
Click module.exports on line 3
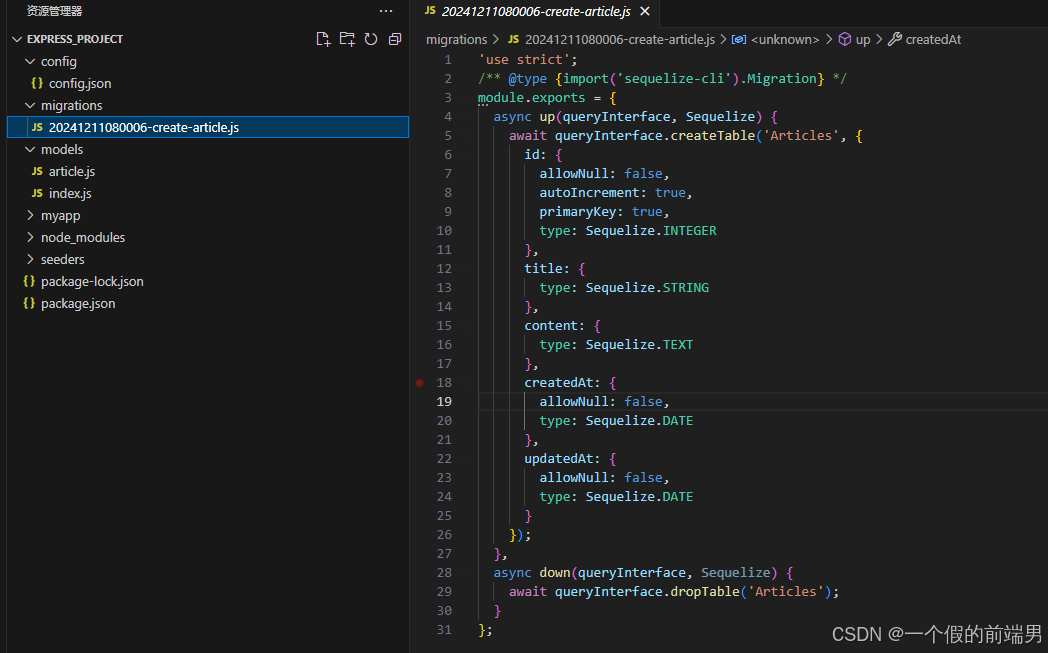[531, 98]
